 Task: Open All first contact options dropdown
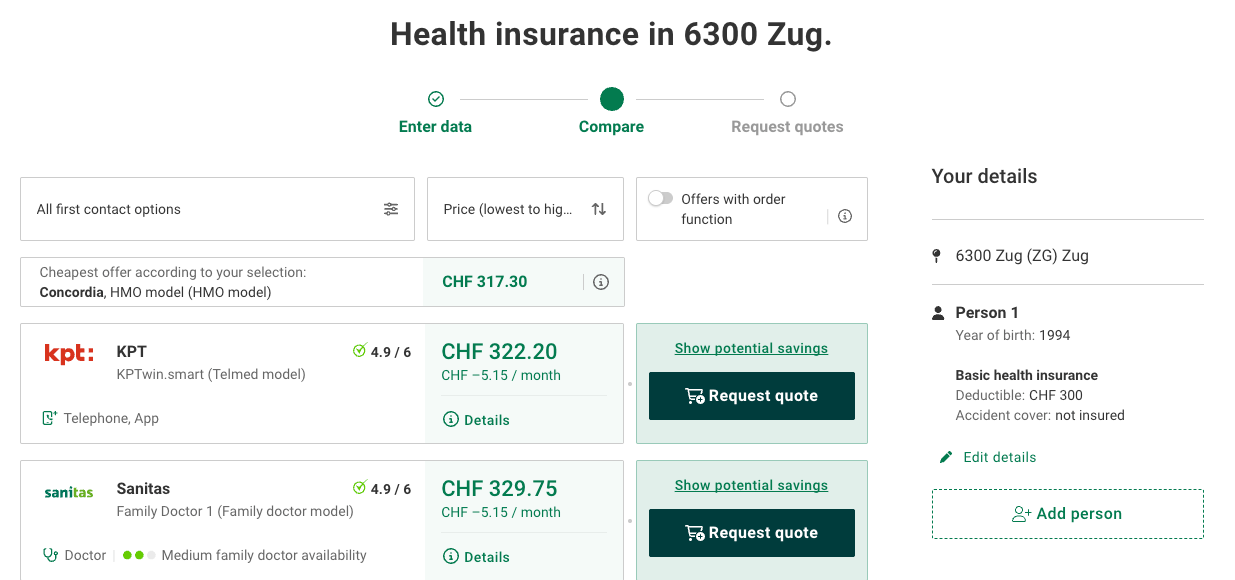217,209
